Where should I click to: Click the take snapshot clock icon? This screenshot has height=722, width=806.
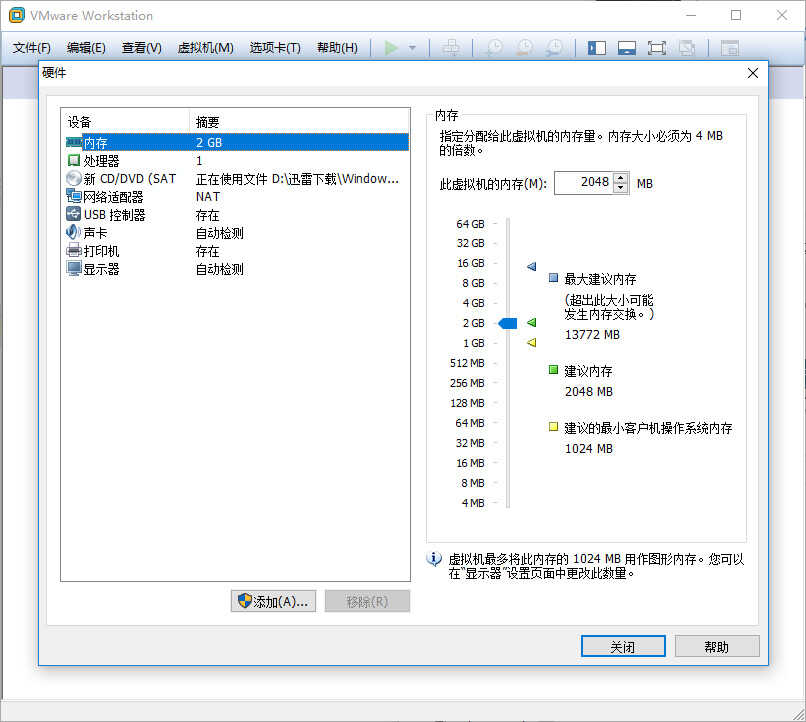(x=494, y=48)
